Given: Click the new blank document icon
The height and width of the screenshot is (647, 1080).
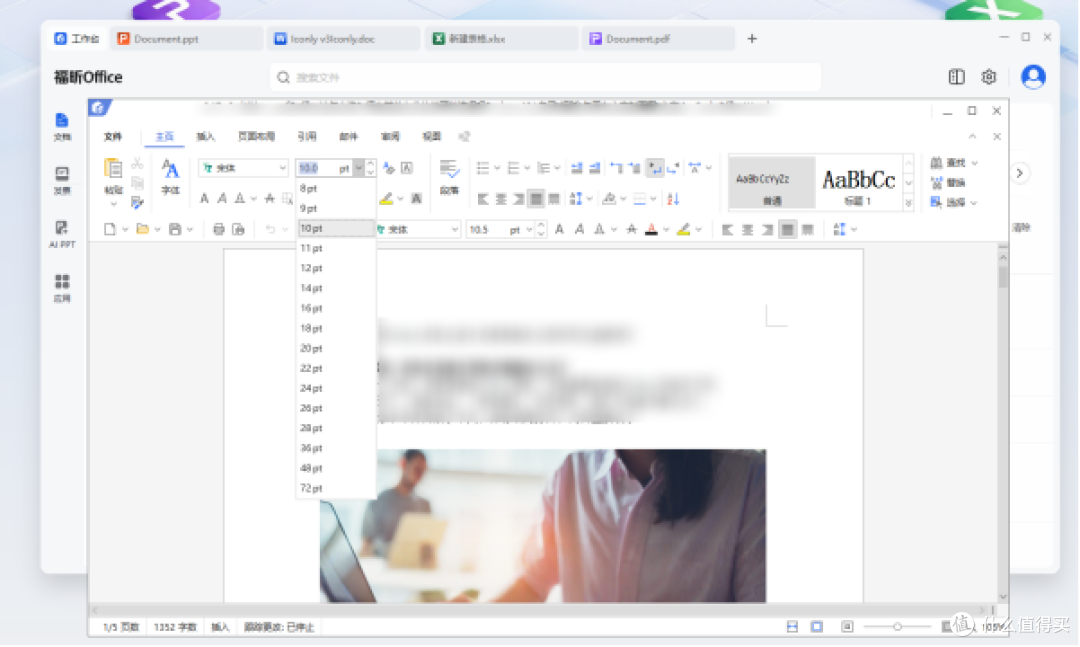Looking at the screenshot, I should click(x=110, y=229).
